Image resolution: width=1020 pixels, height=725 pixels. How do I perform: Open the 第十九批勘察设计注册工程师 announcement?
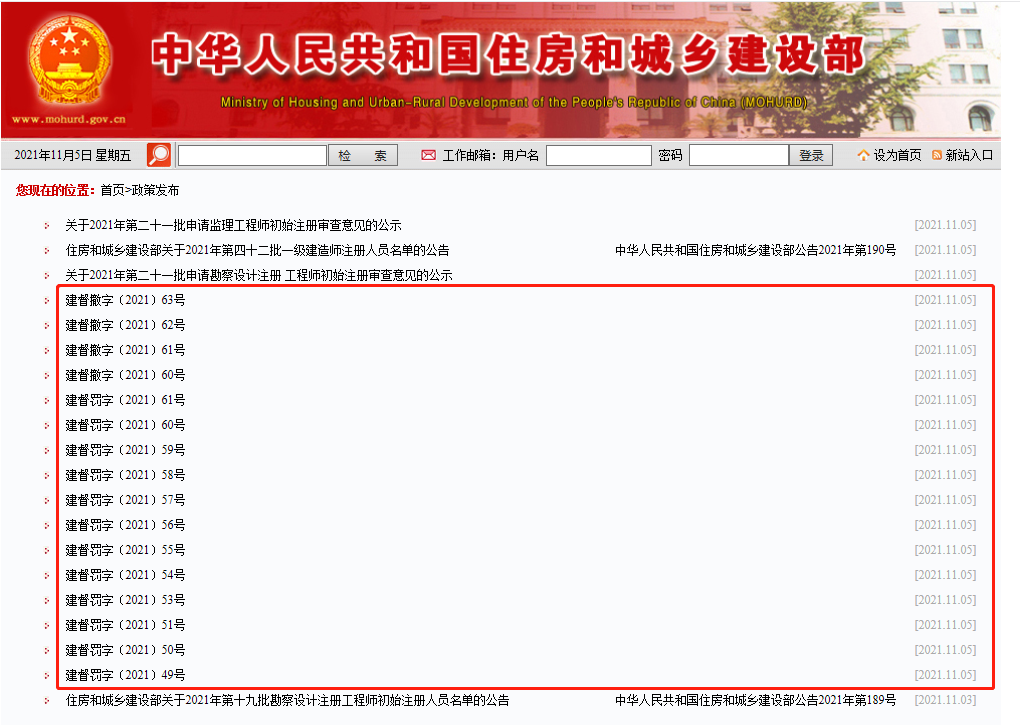[287, 700]
